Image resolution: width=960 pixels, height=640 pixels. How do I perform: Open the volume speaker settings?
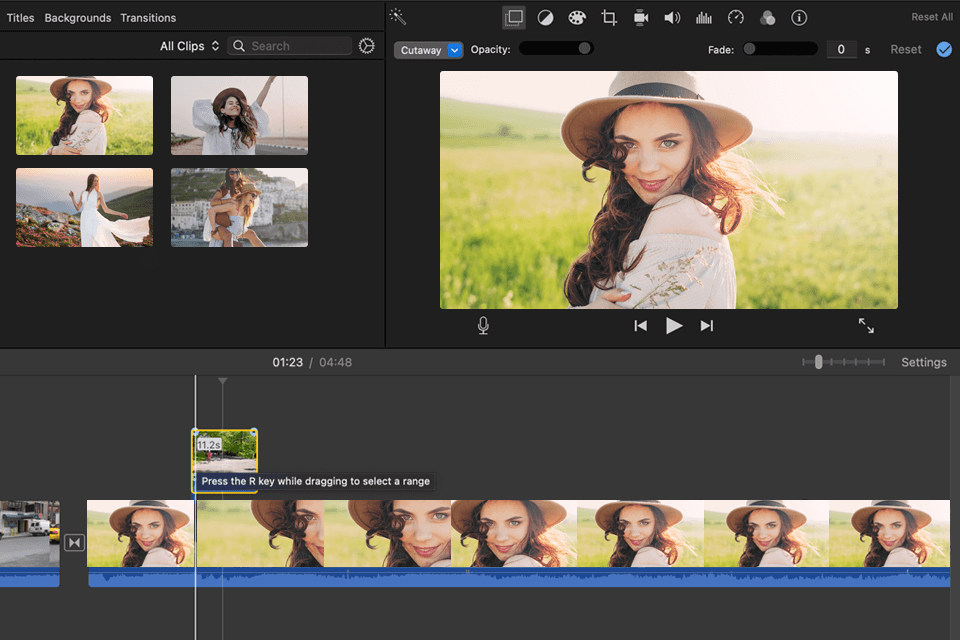click(672, 17)
